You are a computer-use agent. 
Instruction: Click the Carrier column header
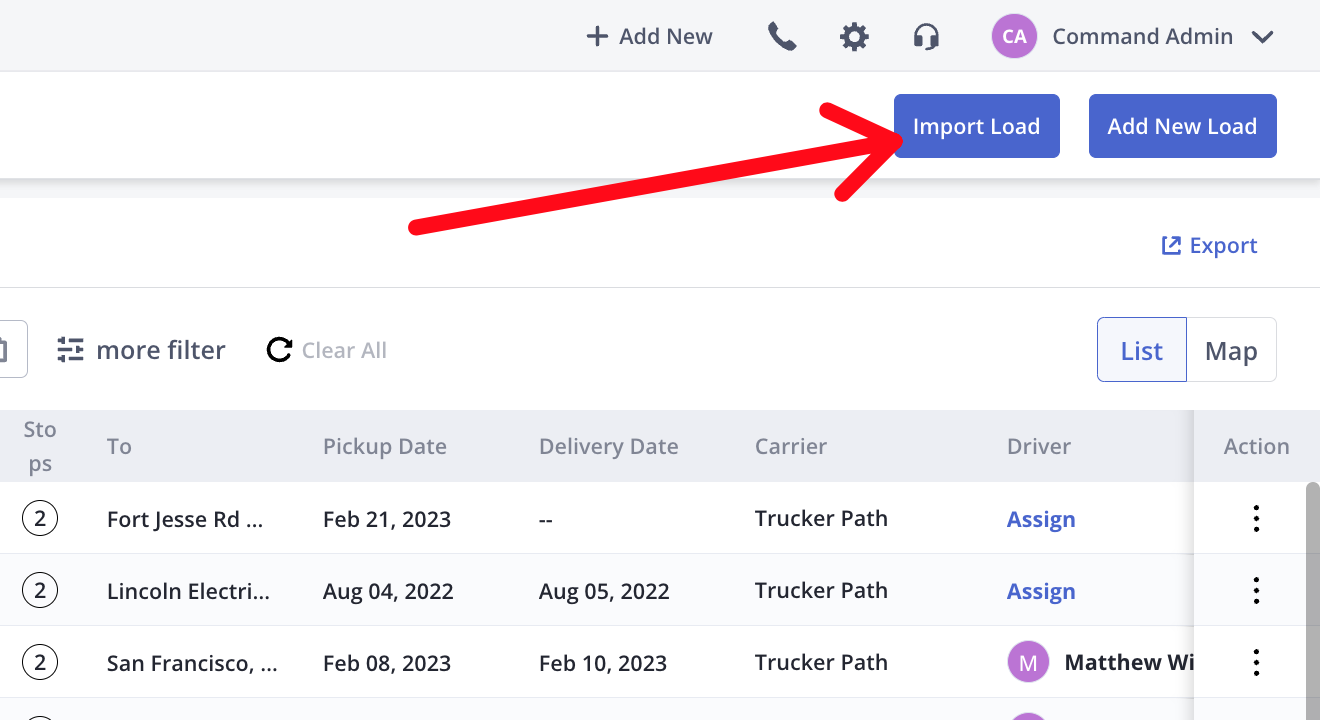[x=791, y=446]
